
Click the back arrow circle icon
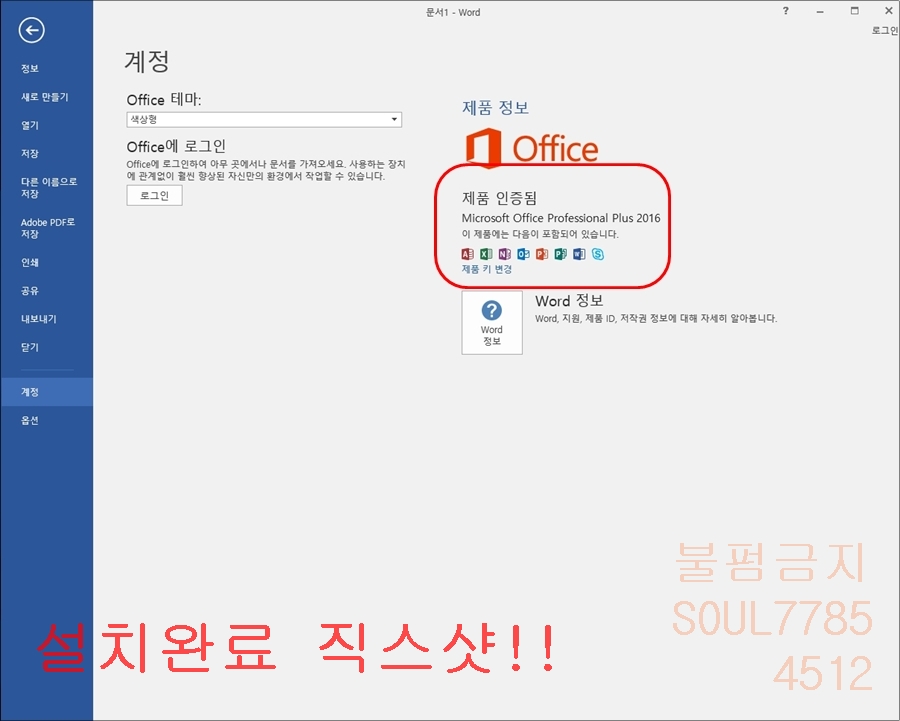32,30
